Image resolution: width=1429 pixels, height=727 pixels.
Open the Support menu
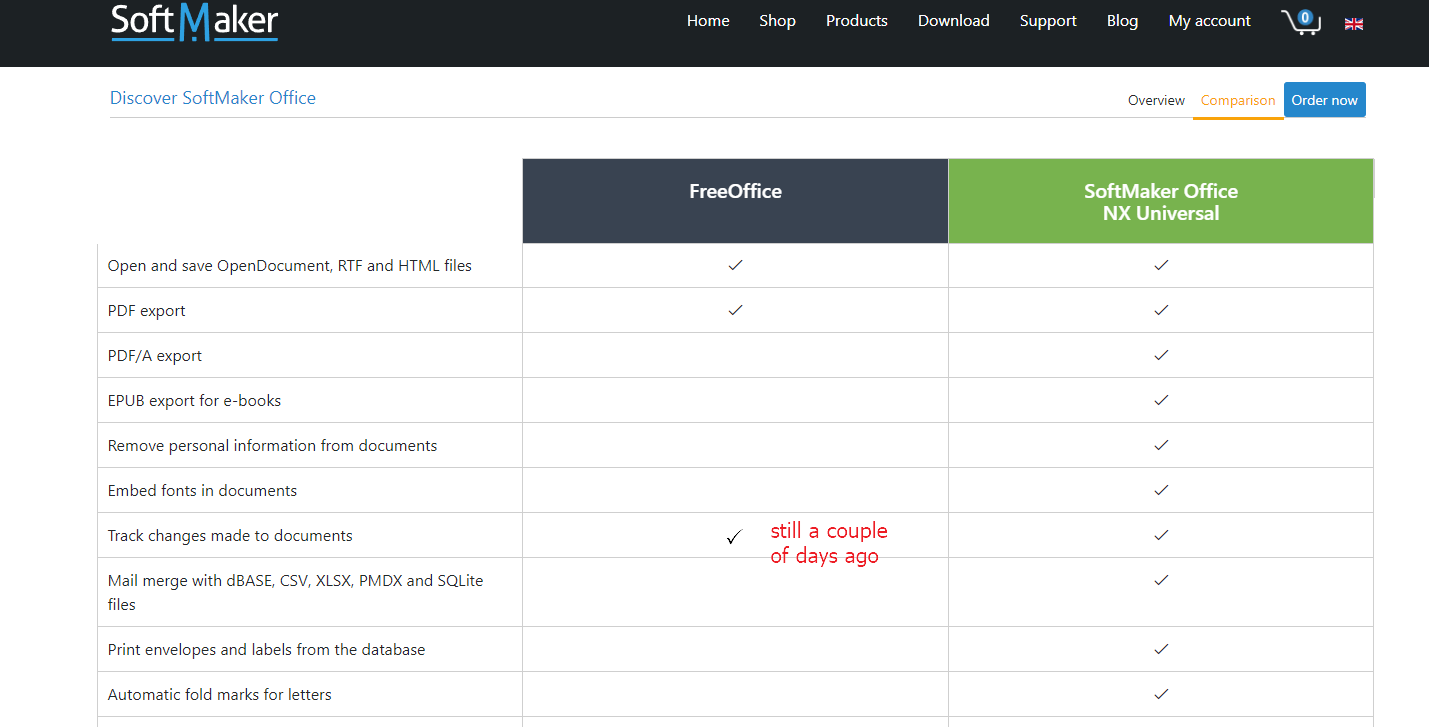coord(1048,21)
